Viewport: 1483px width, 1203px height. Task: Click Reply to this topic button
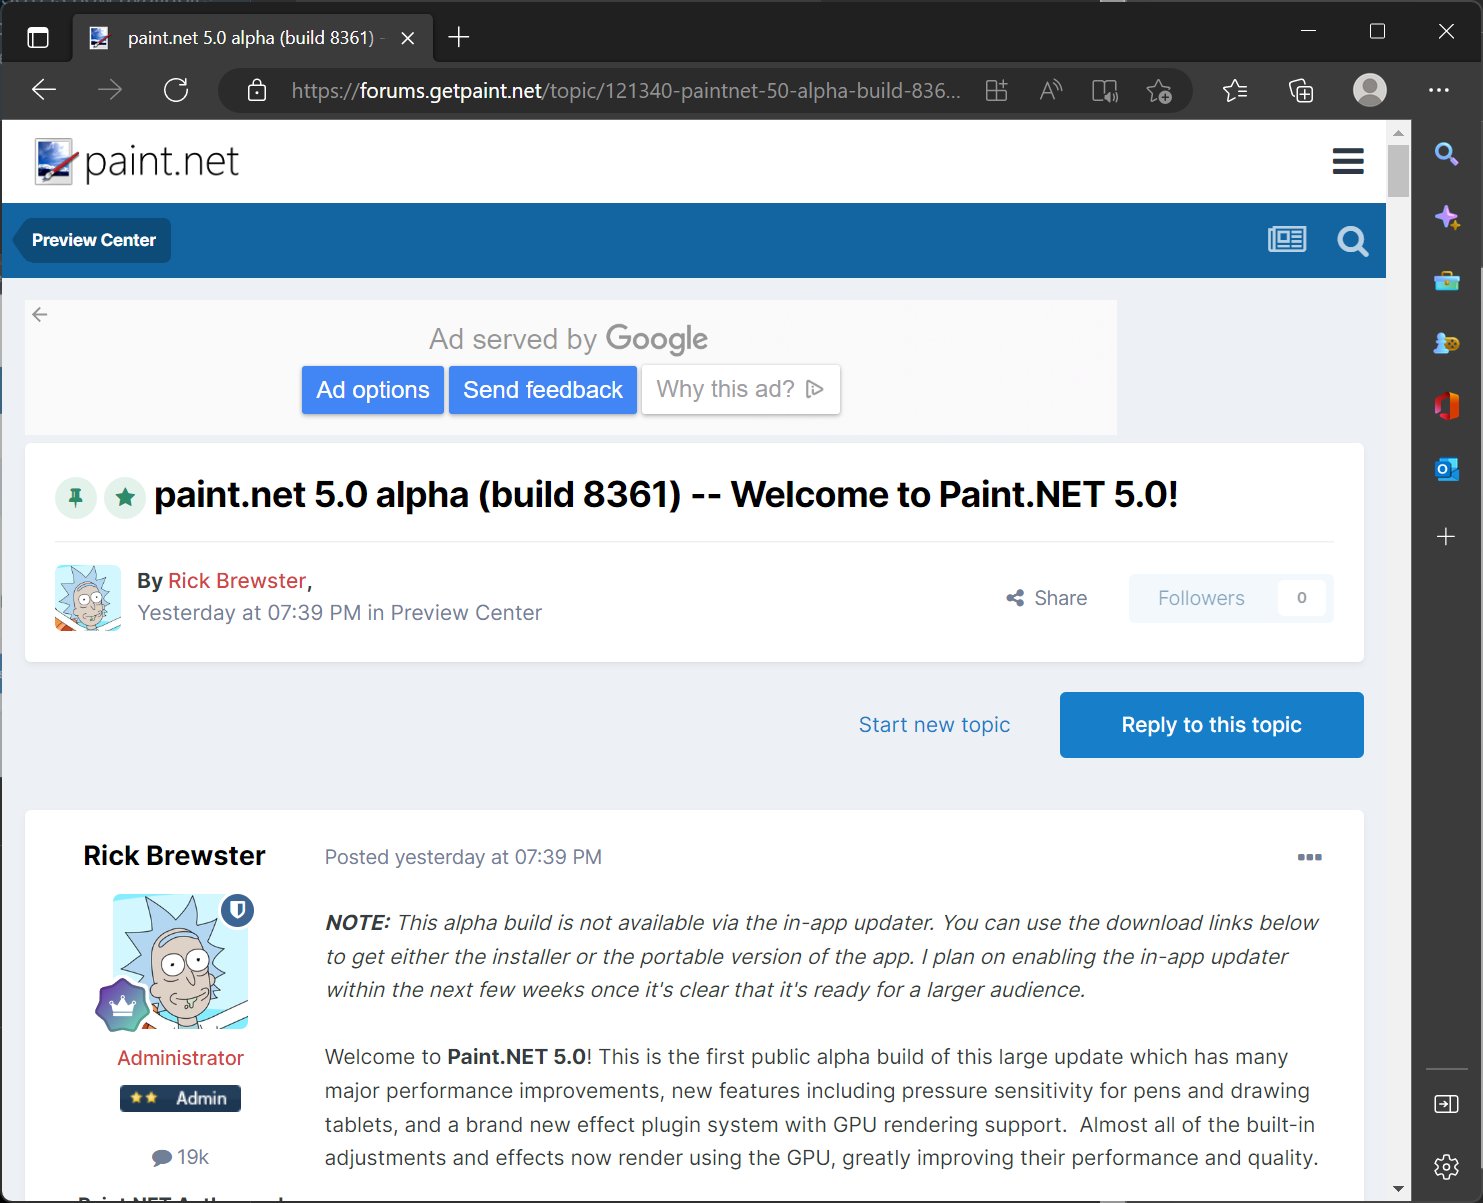pyautogui.click(x=1211, y=725)
